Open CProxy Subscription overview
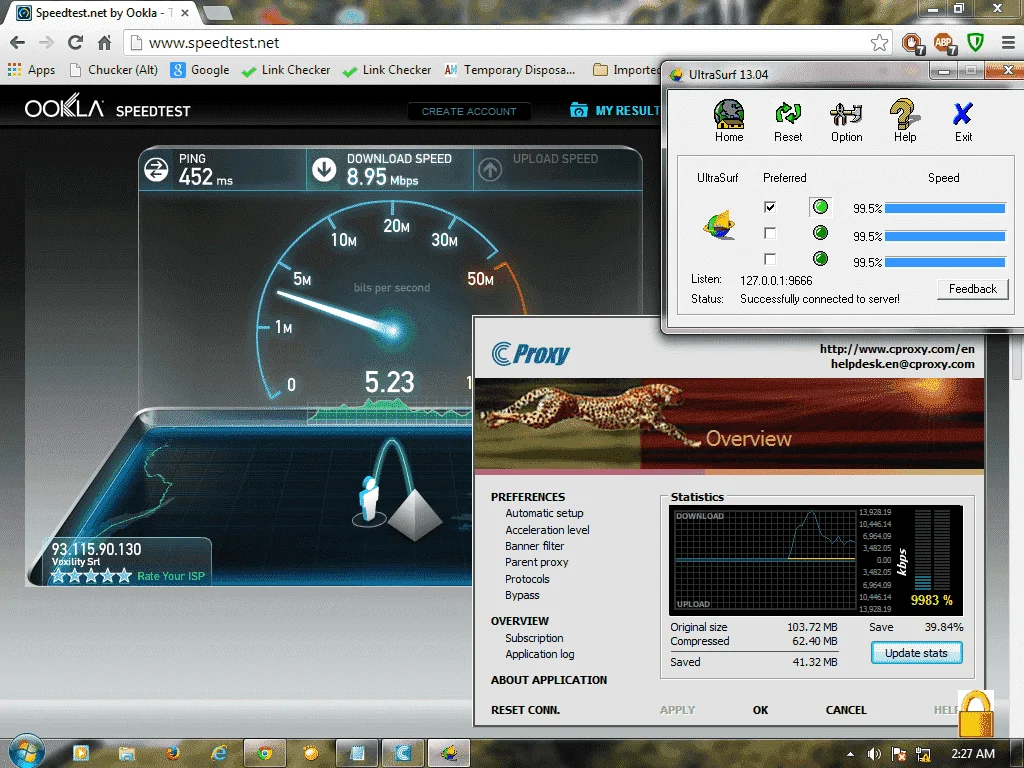This screenshot has height=768, width=1024. click(x=534, y=638)
